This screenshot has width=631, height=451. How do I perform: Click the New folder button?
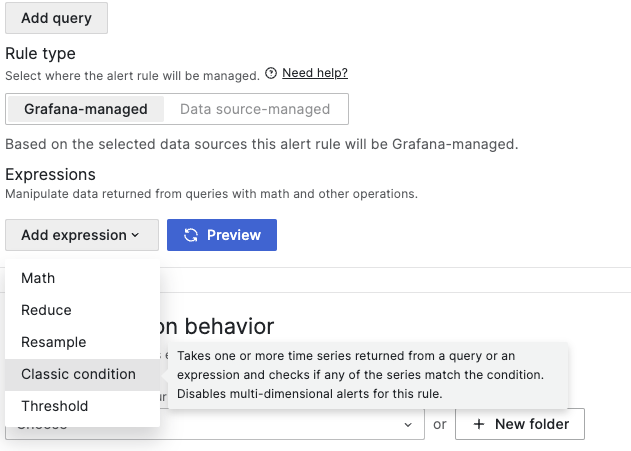[x=520, y=424]
